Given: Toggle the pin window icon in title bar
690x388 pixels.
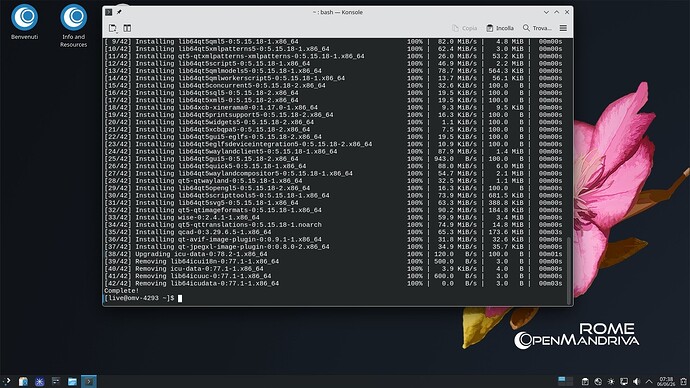Looking at the screenshot, I should pos(119,12).
